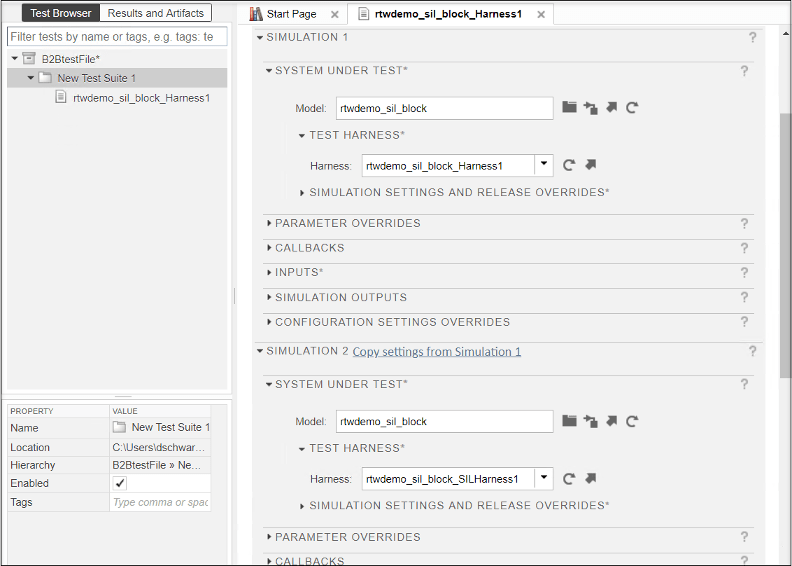Open Harness dropdown showing rtwdemo_sil_block_Harness1
The height and width of the screenshot is (566, 792).
544,165
